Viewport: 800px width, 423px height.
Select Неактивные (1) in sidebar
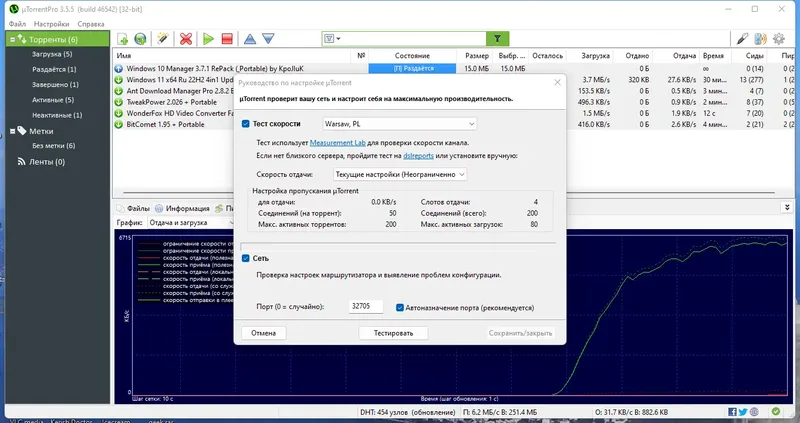[x=57, y=115]
